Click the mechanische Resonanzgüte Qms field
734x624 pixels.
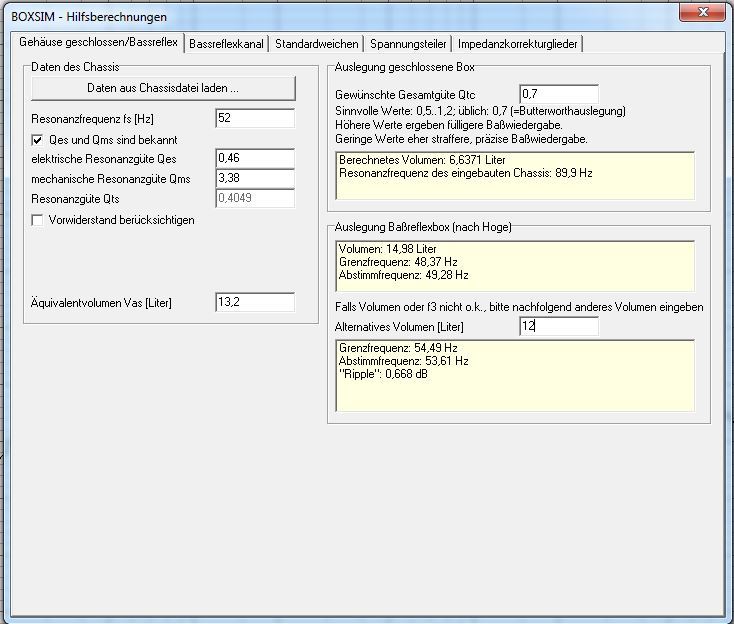pos(255,178)
